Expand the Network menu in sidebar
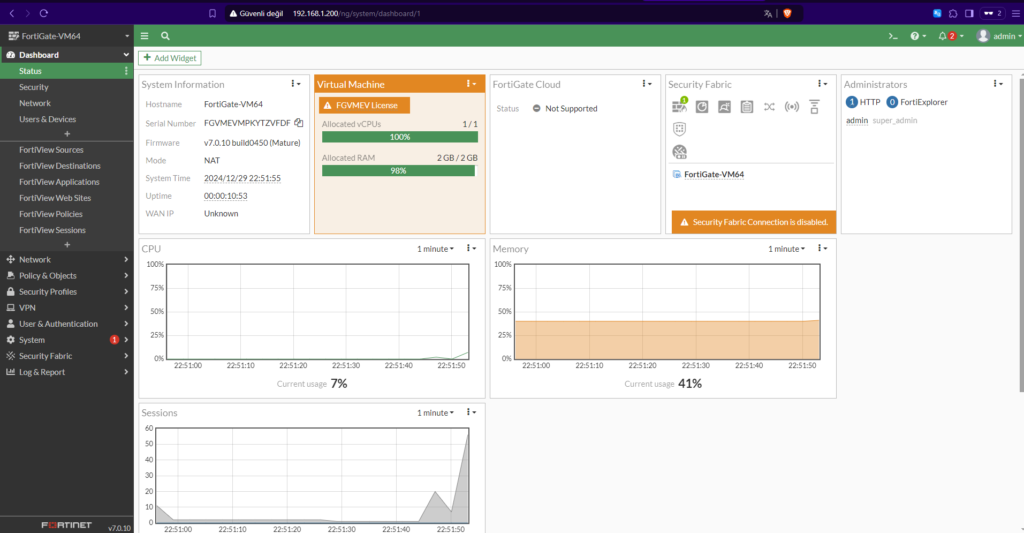Viewport: 1024px width, 533px height. [x=67, y=259]
